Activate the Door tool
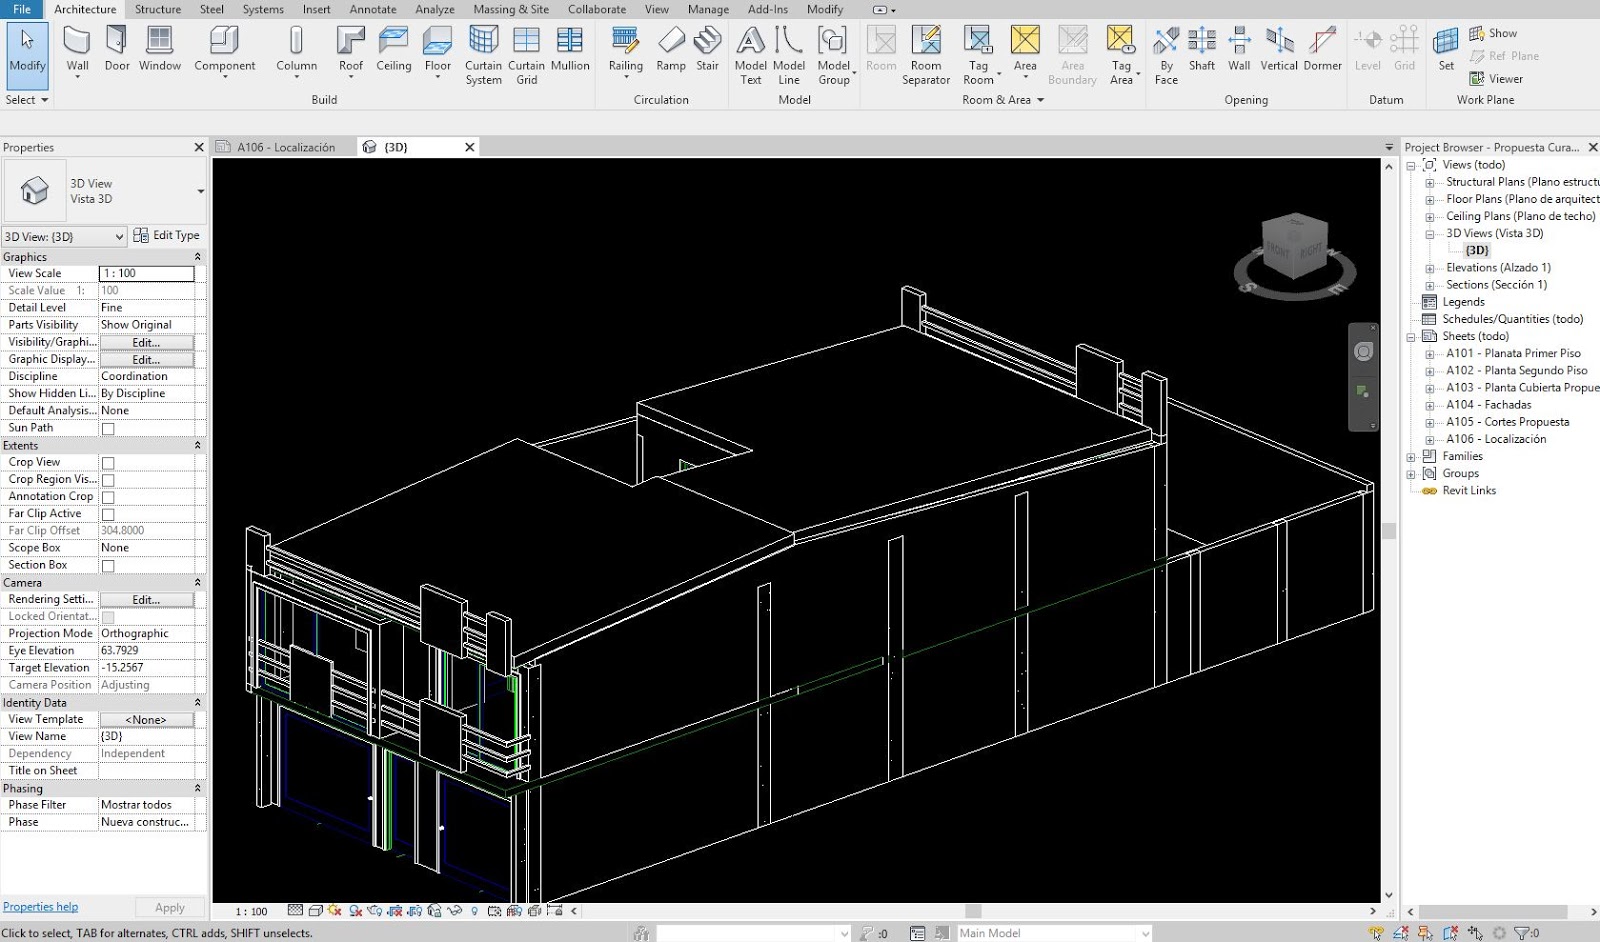This screenshot has height=942, width=1600. pyautogui.click(x=117, y=50)
